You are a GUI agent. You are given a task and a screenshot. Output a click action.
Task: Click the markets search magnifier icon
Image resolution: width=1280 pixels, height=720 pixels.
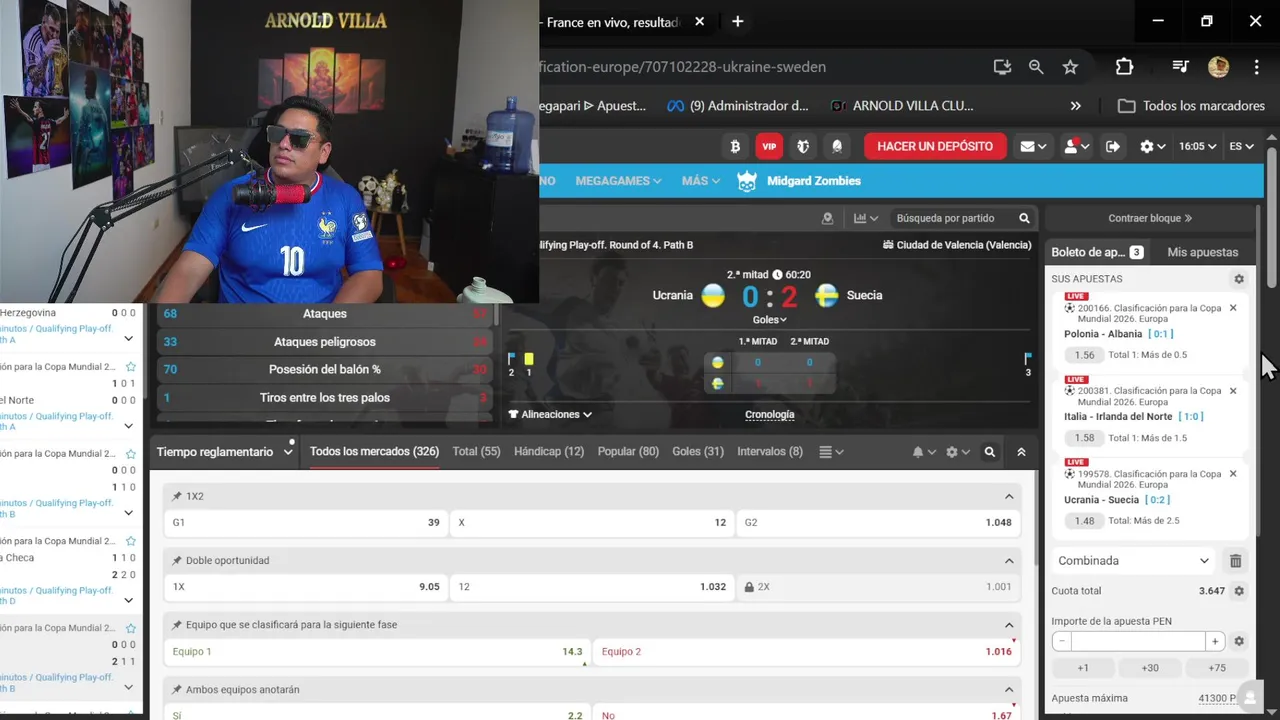click(x=990, y=452)
